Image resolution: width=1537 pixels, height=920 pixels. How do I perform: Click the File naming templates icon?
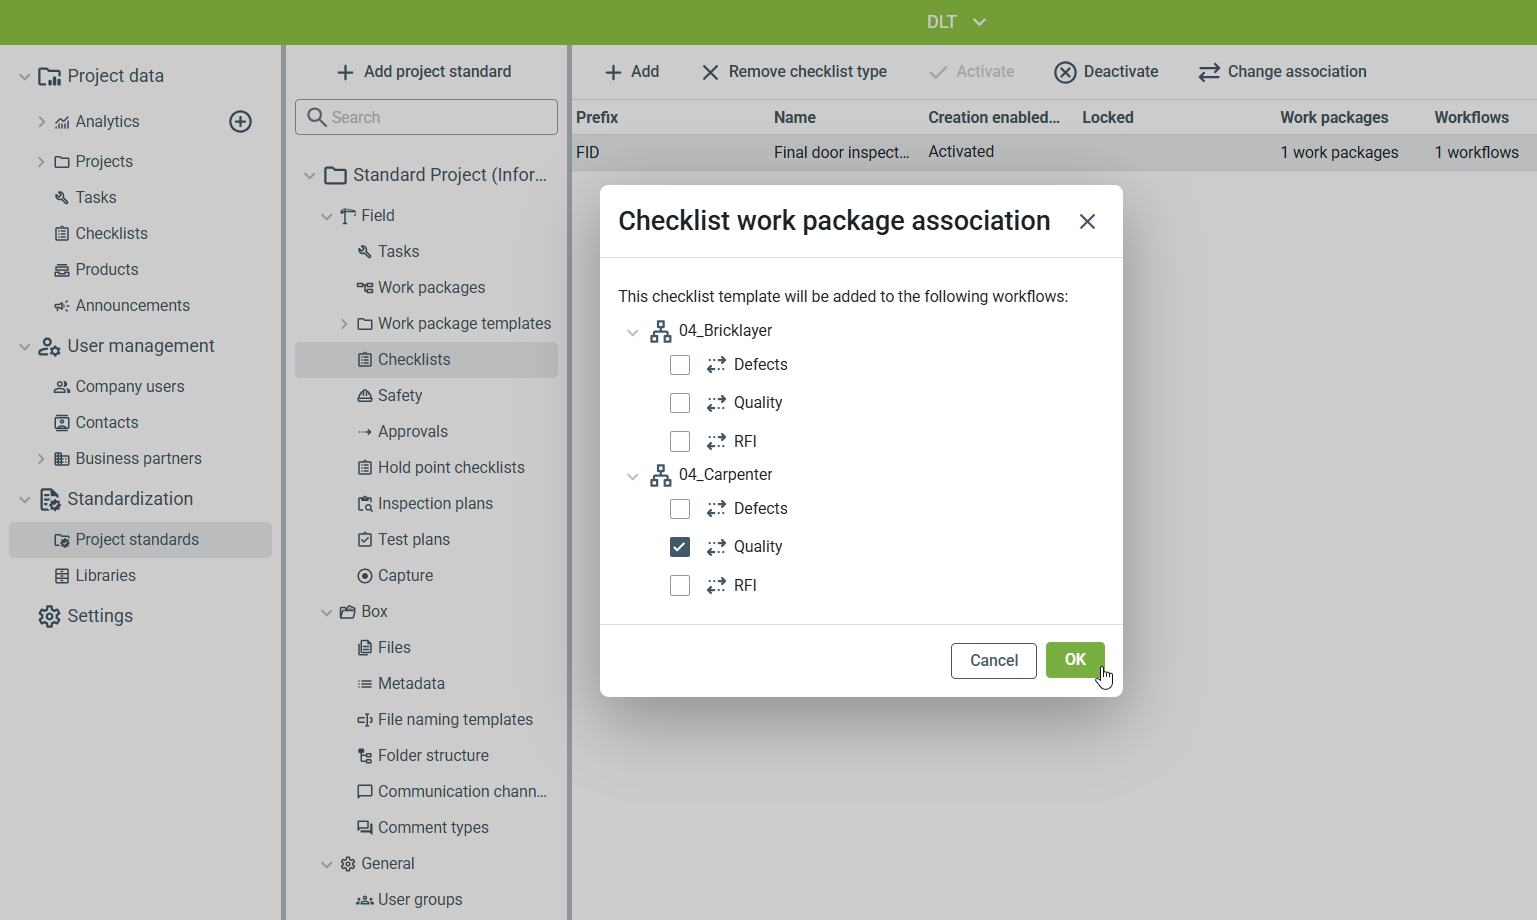pyautogui.click(x=365, y=720)
